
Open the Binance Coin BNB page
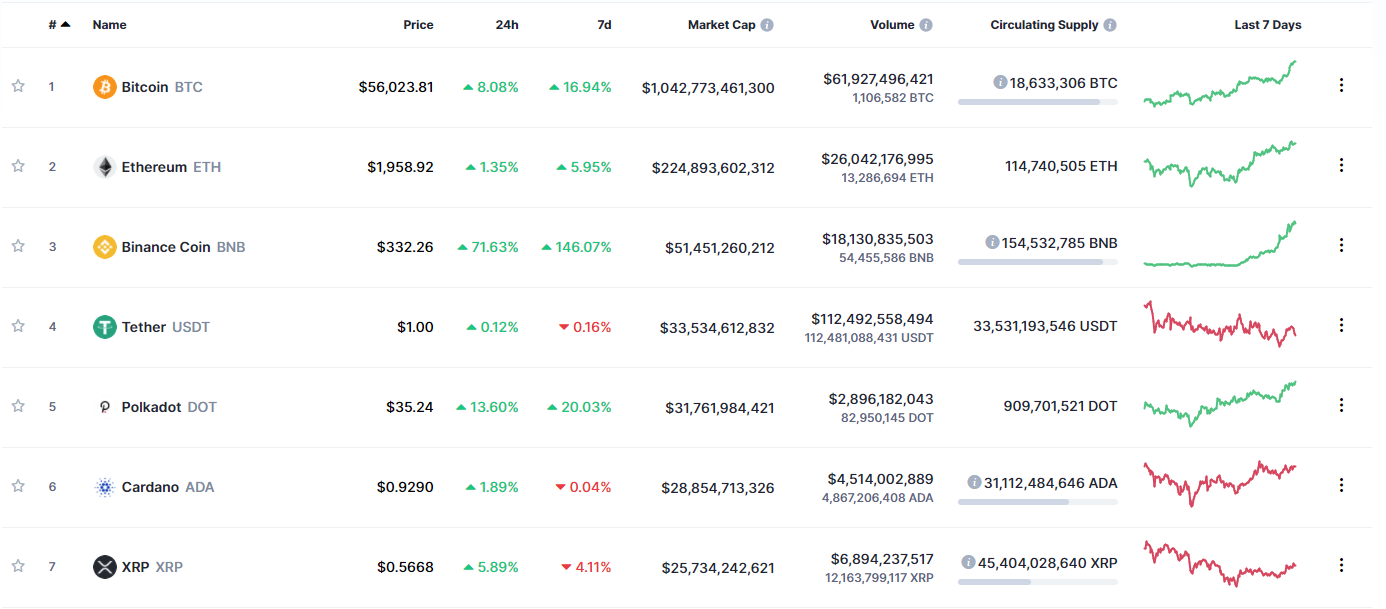tap(183, 247)
